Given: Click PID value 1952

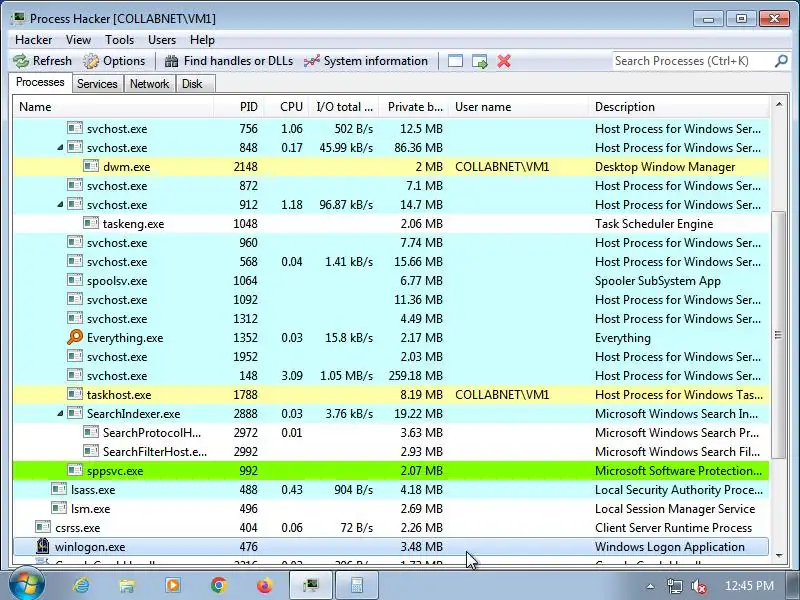Looking at the screenshot, I should tap(245, 357).
